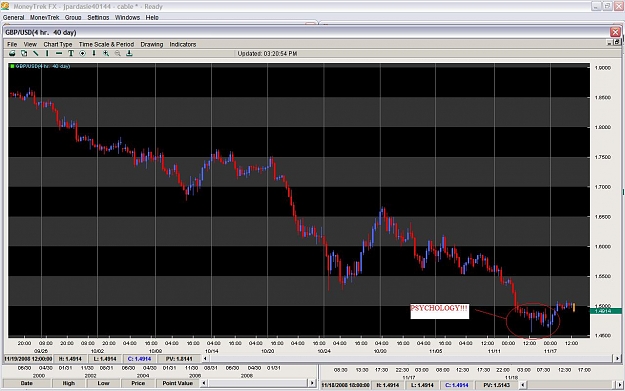Click the circled-dot target toolbar icon
Viewport: 625px width, 391px height.
[x=82, y=53]
